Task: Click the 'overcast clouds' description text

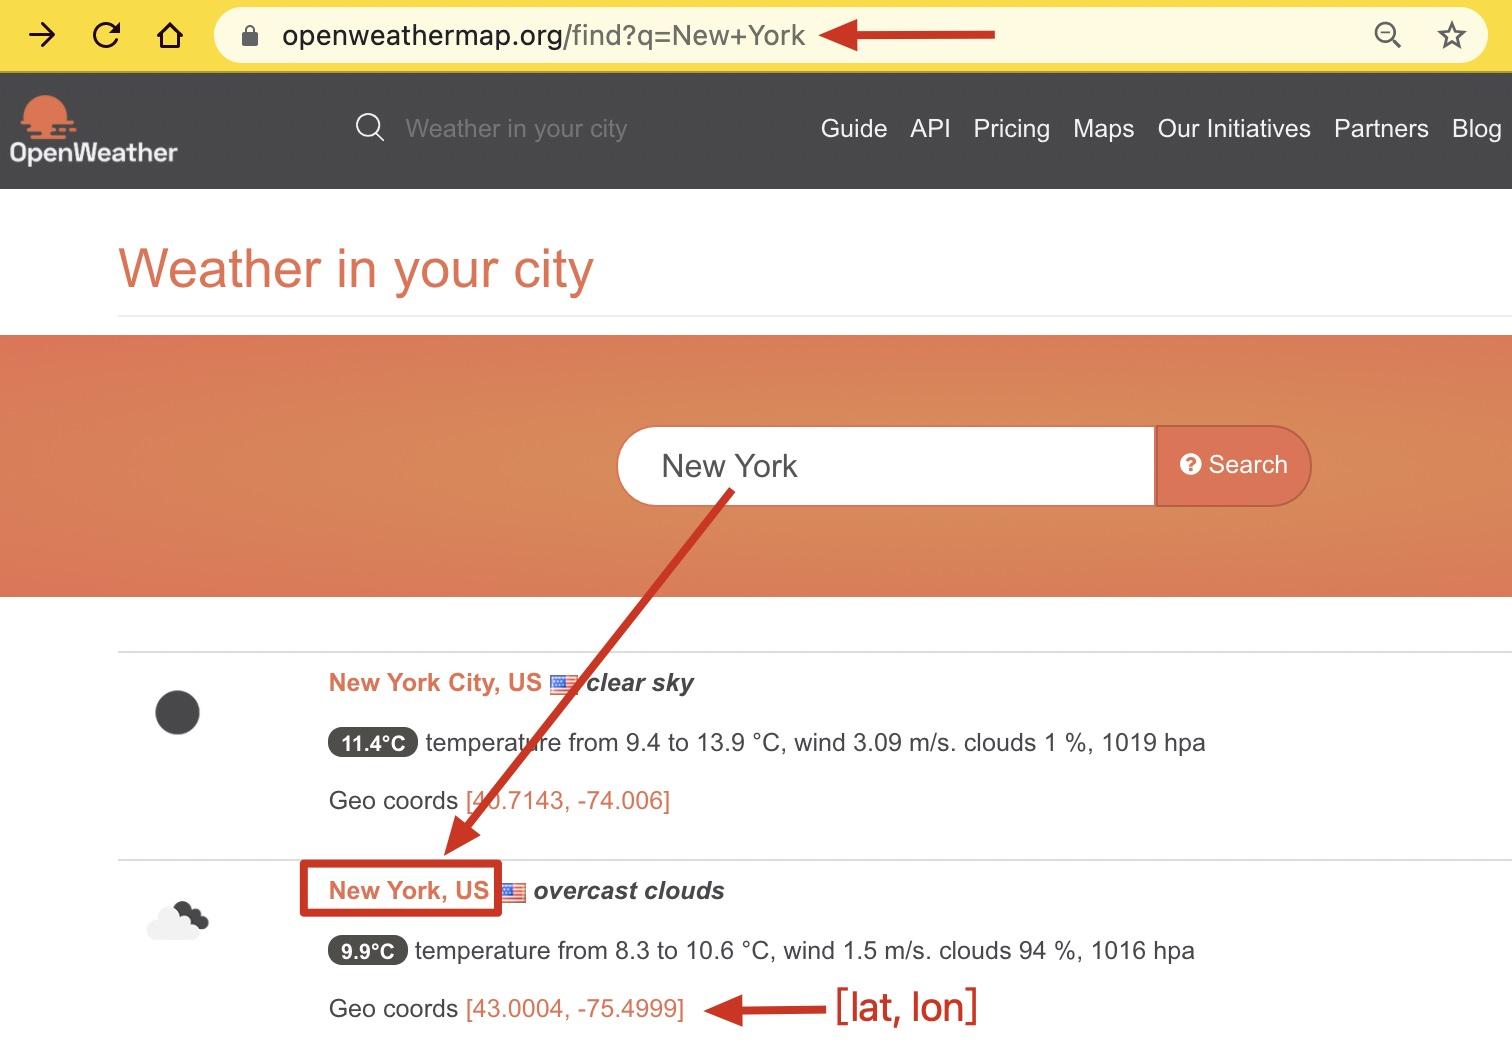Action: click(x=629, y=891)
